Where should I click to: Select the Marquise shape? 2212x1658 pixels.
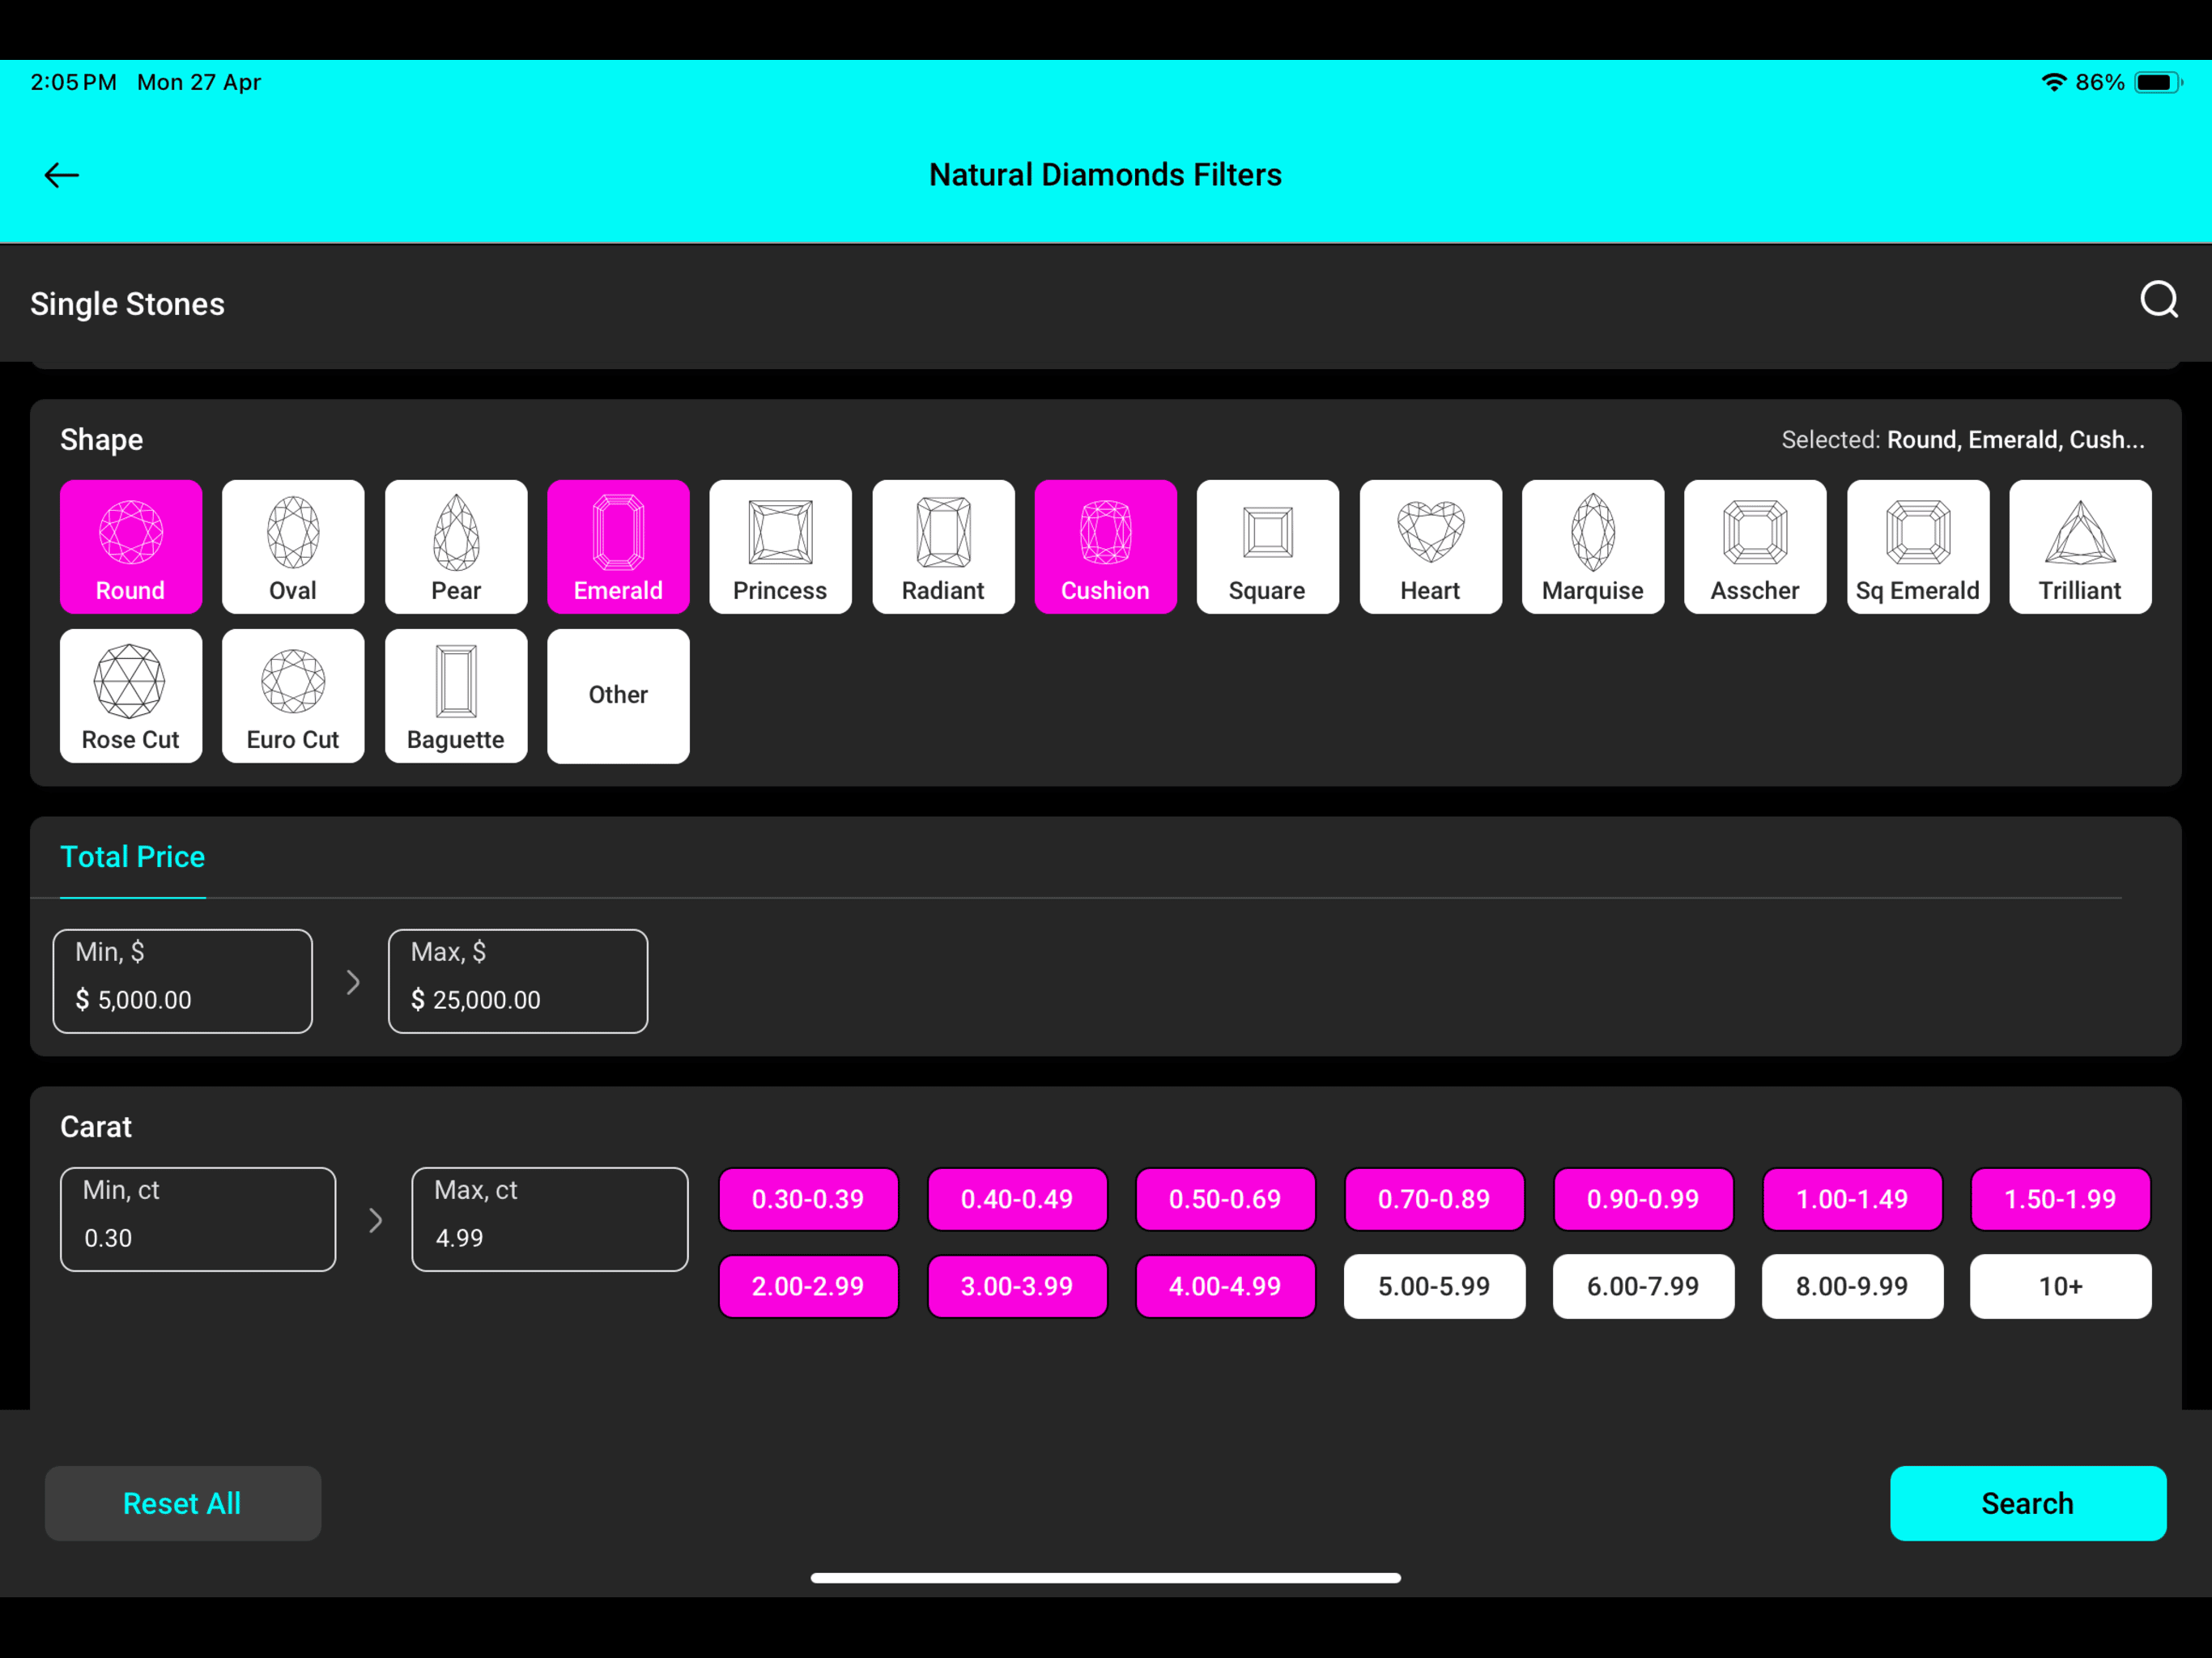[1592, 546]
